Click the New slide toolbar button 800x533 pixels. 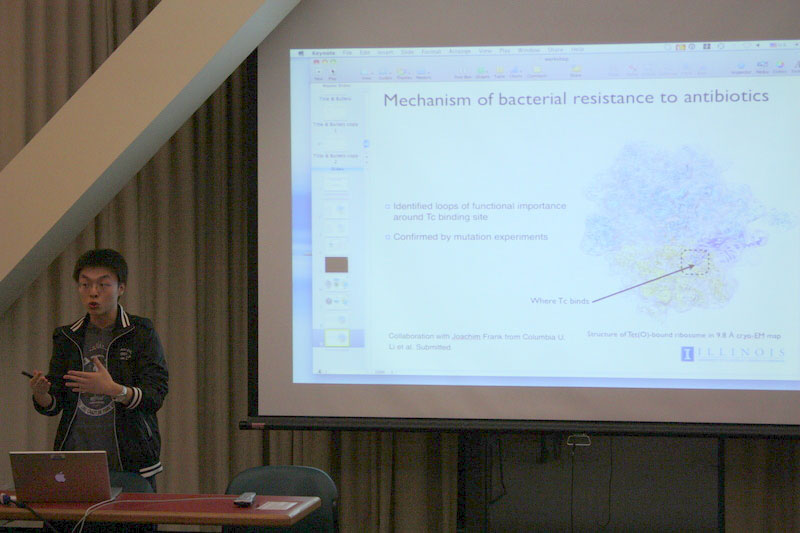tap(318, 72)
